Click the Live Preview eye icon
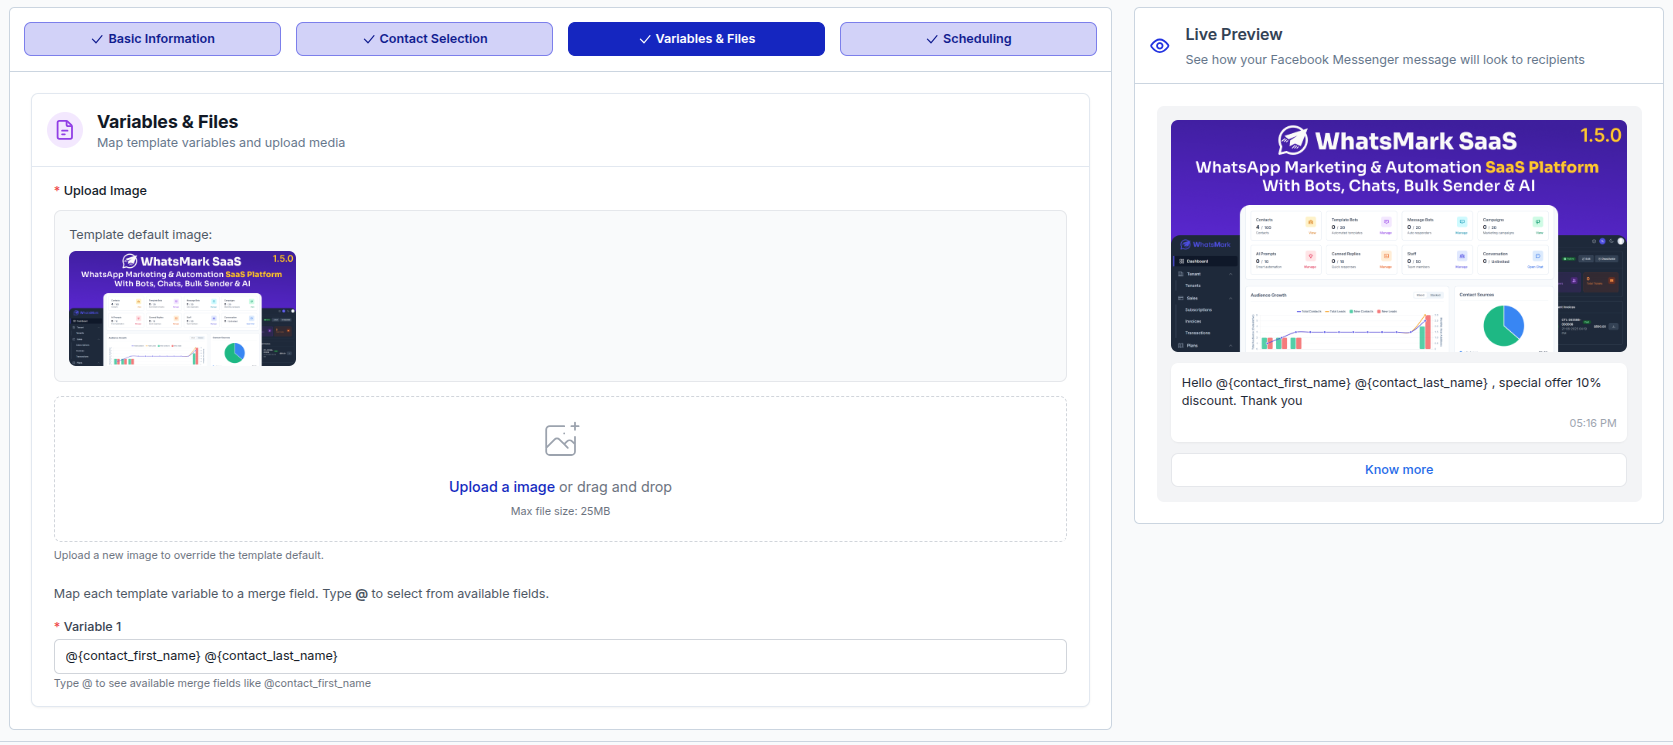This screenshot has width=1673, height=745. [1160, 46]
